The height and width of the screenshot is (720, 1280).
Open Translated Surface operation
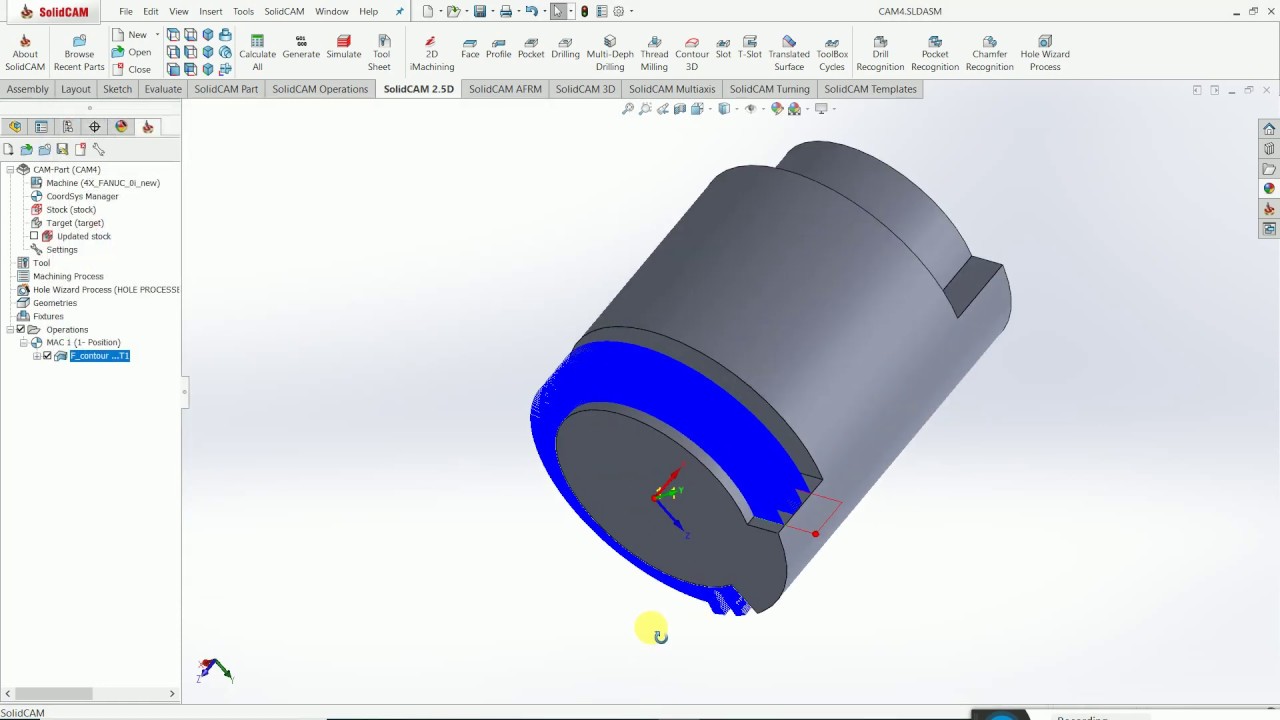(789, 54)
